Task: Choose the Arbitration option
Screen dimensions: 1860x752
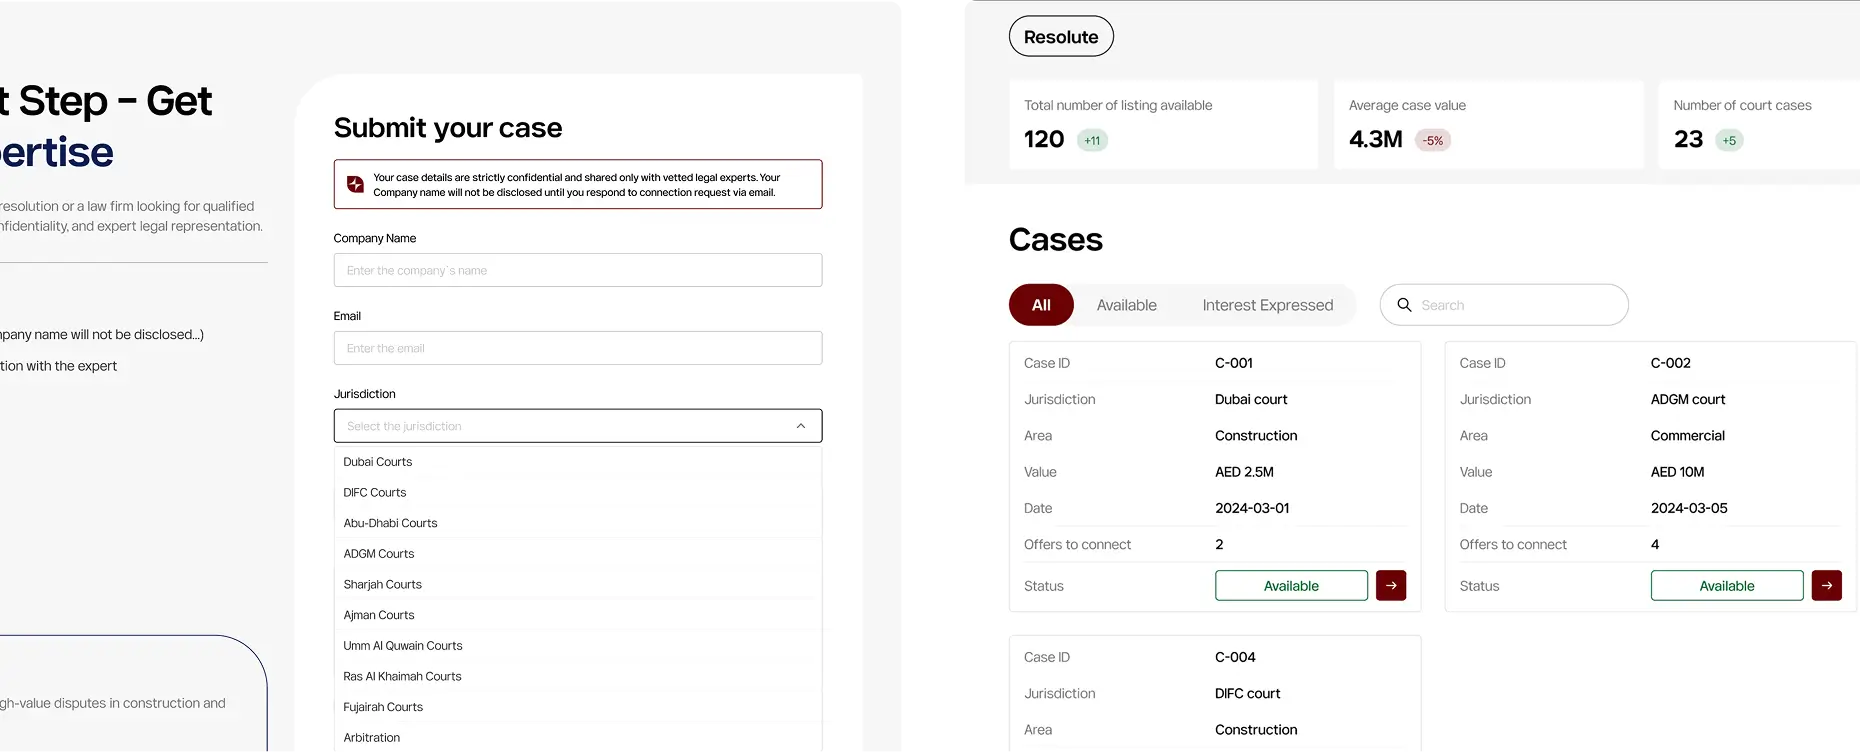Action: 372,738
